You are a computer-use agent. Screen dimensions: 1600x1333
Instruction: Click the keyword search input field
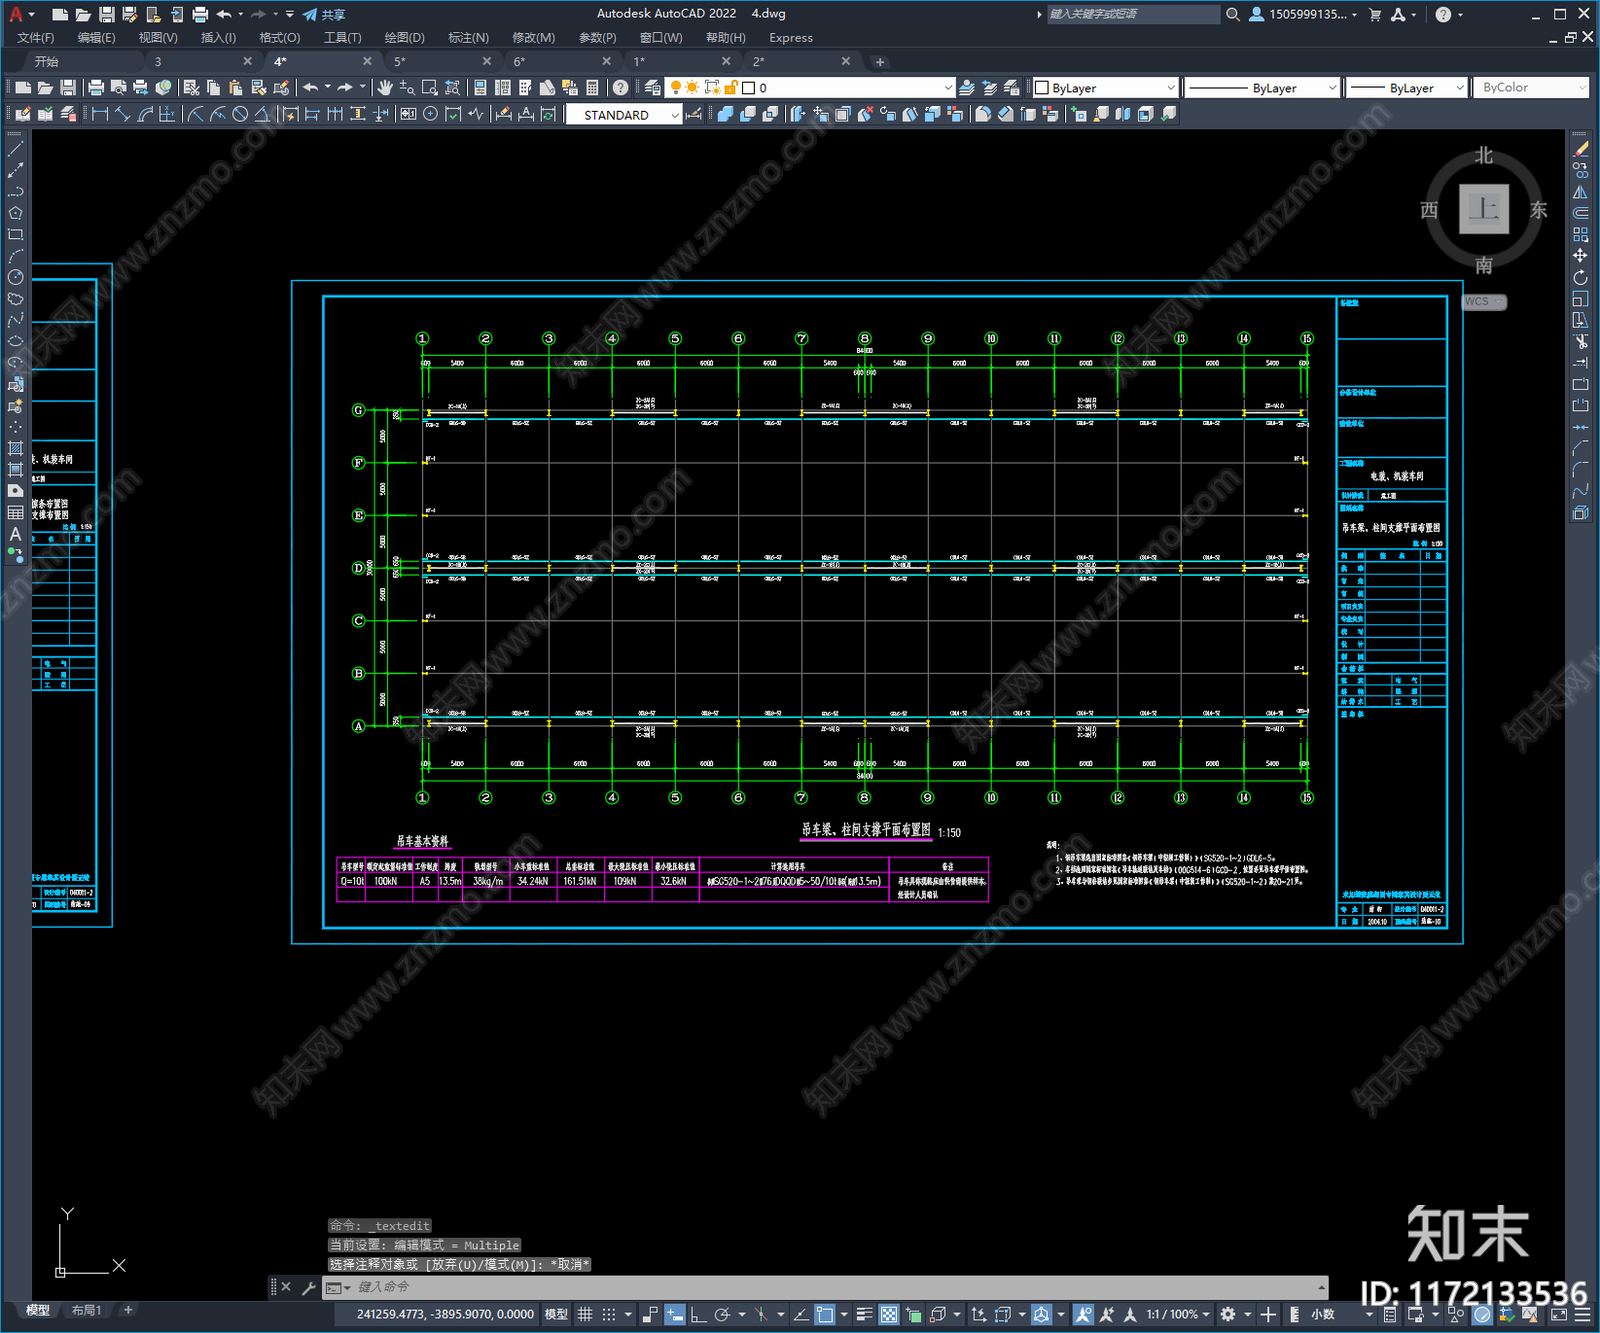(x=1132, y=14)
